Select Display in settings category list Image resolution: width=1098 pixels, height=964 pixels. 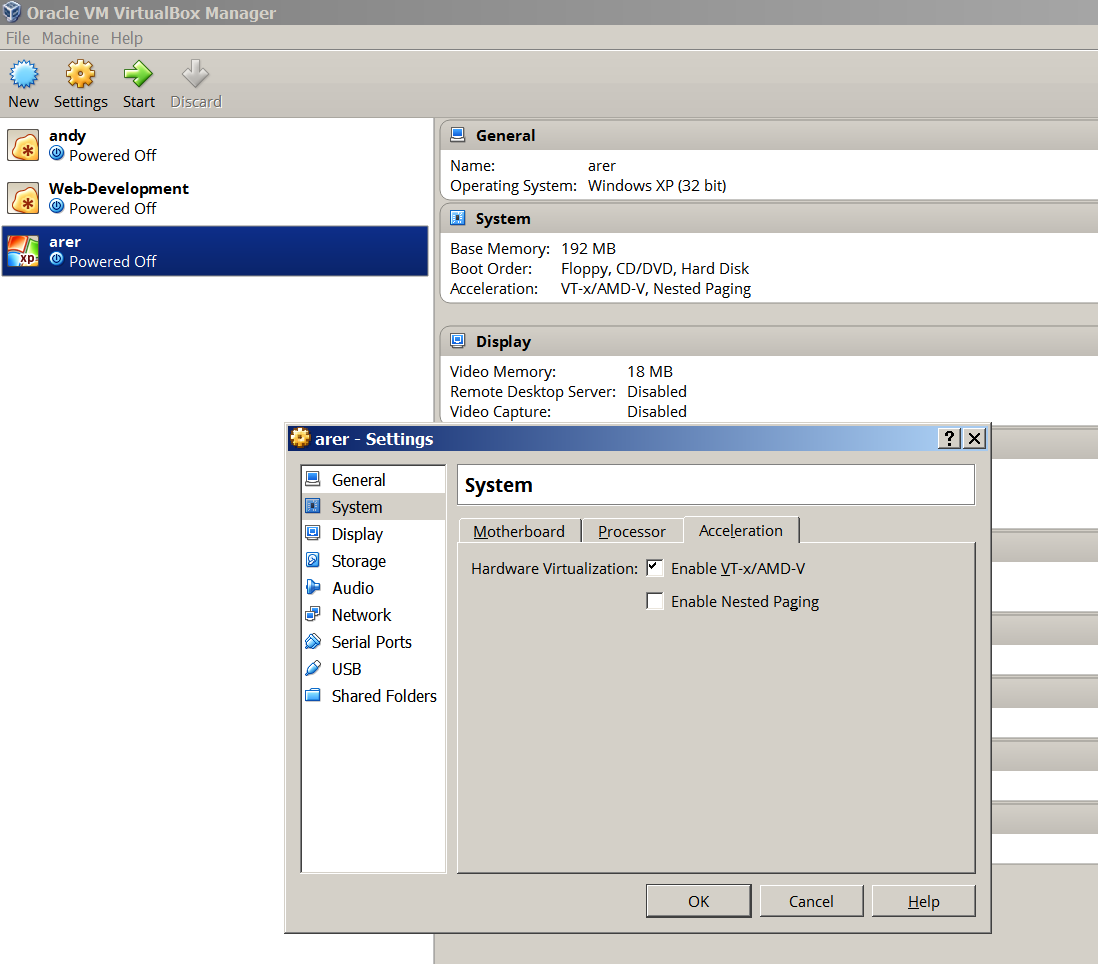point(374,533)
